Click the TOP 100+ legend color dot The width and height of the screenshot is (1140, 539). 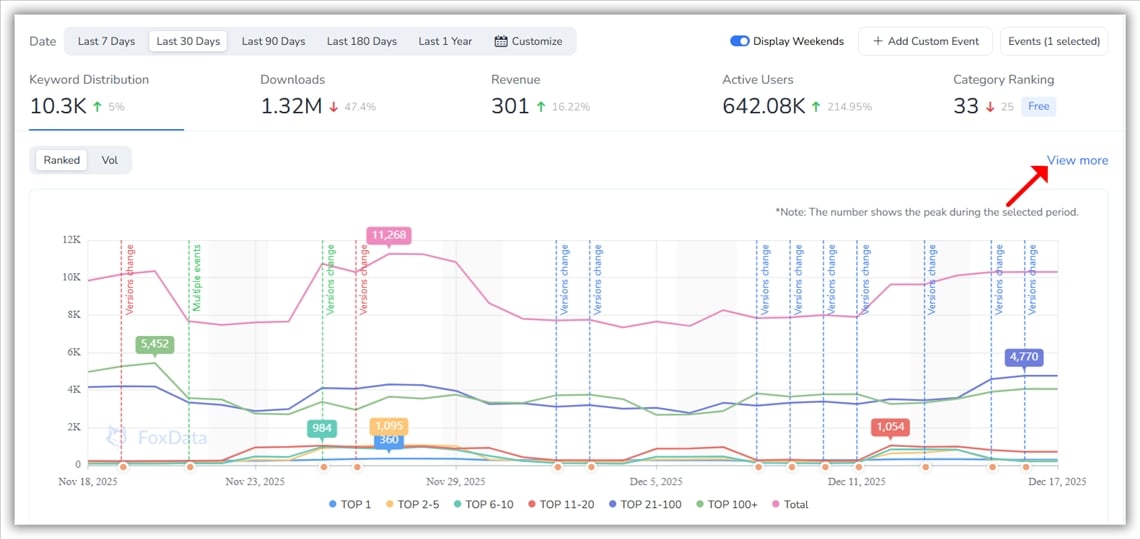pos(700,504)
